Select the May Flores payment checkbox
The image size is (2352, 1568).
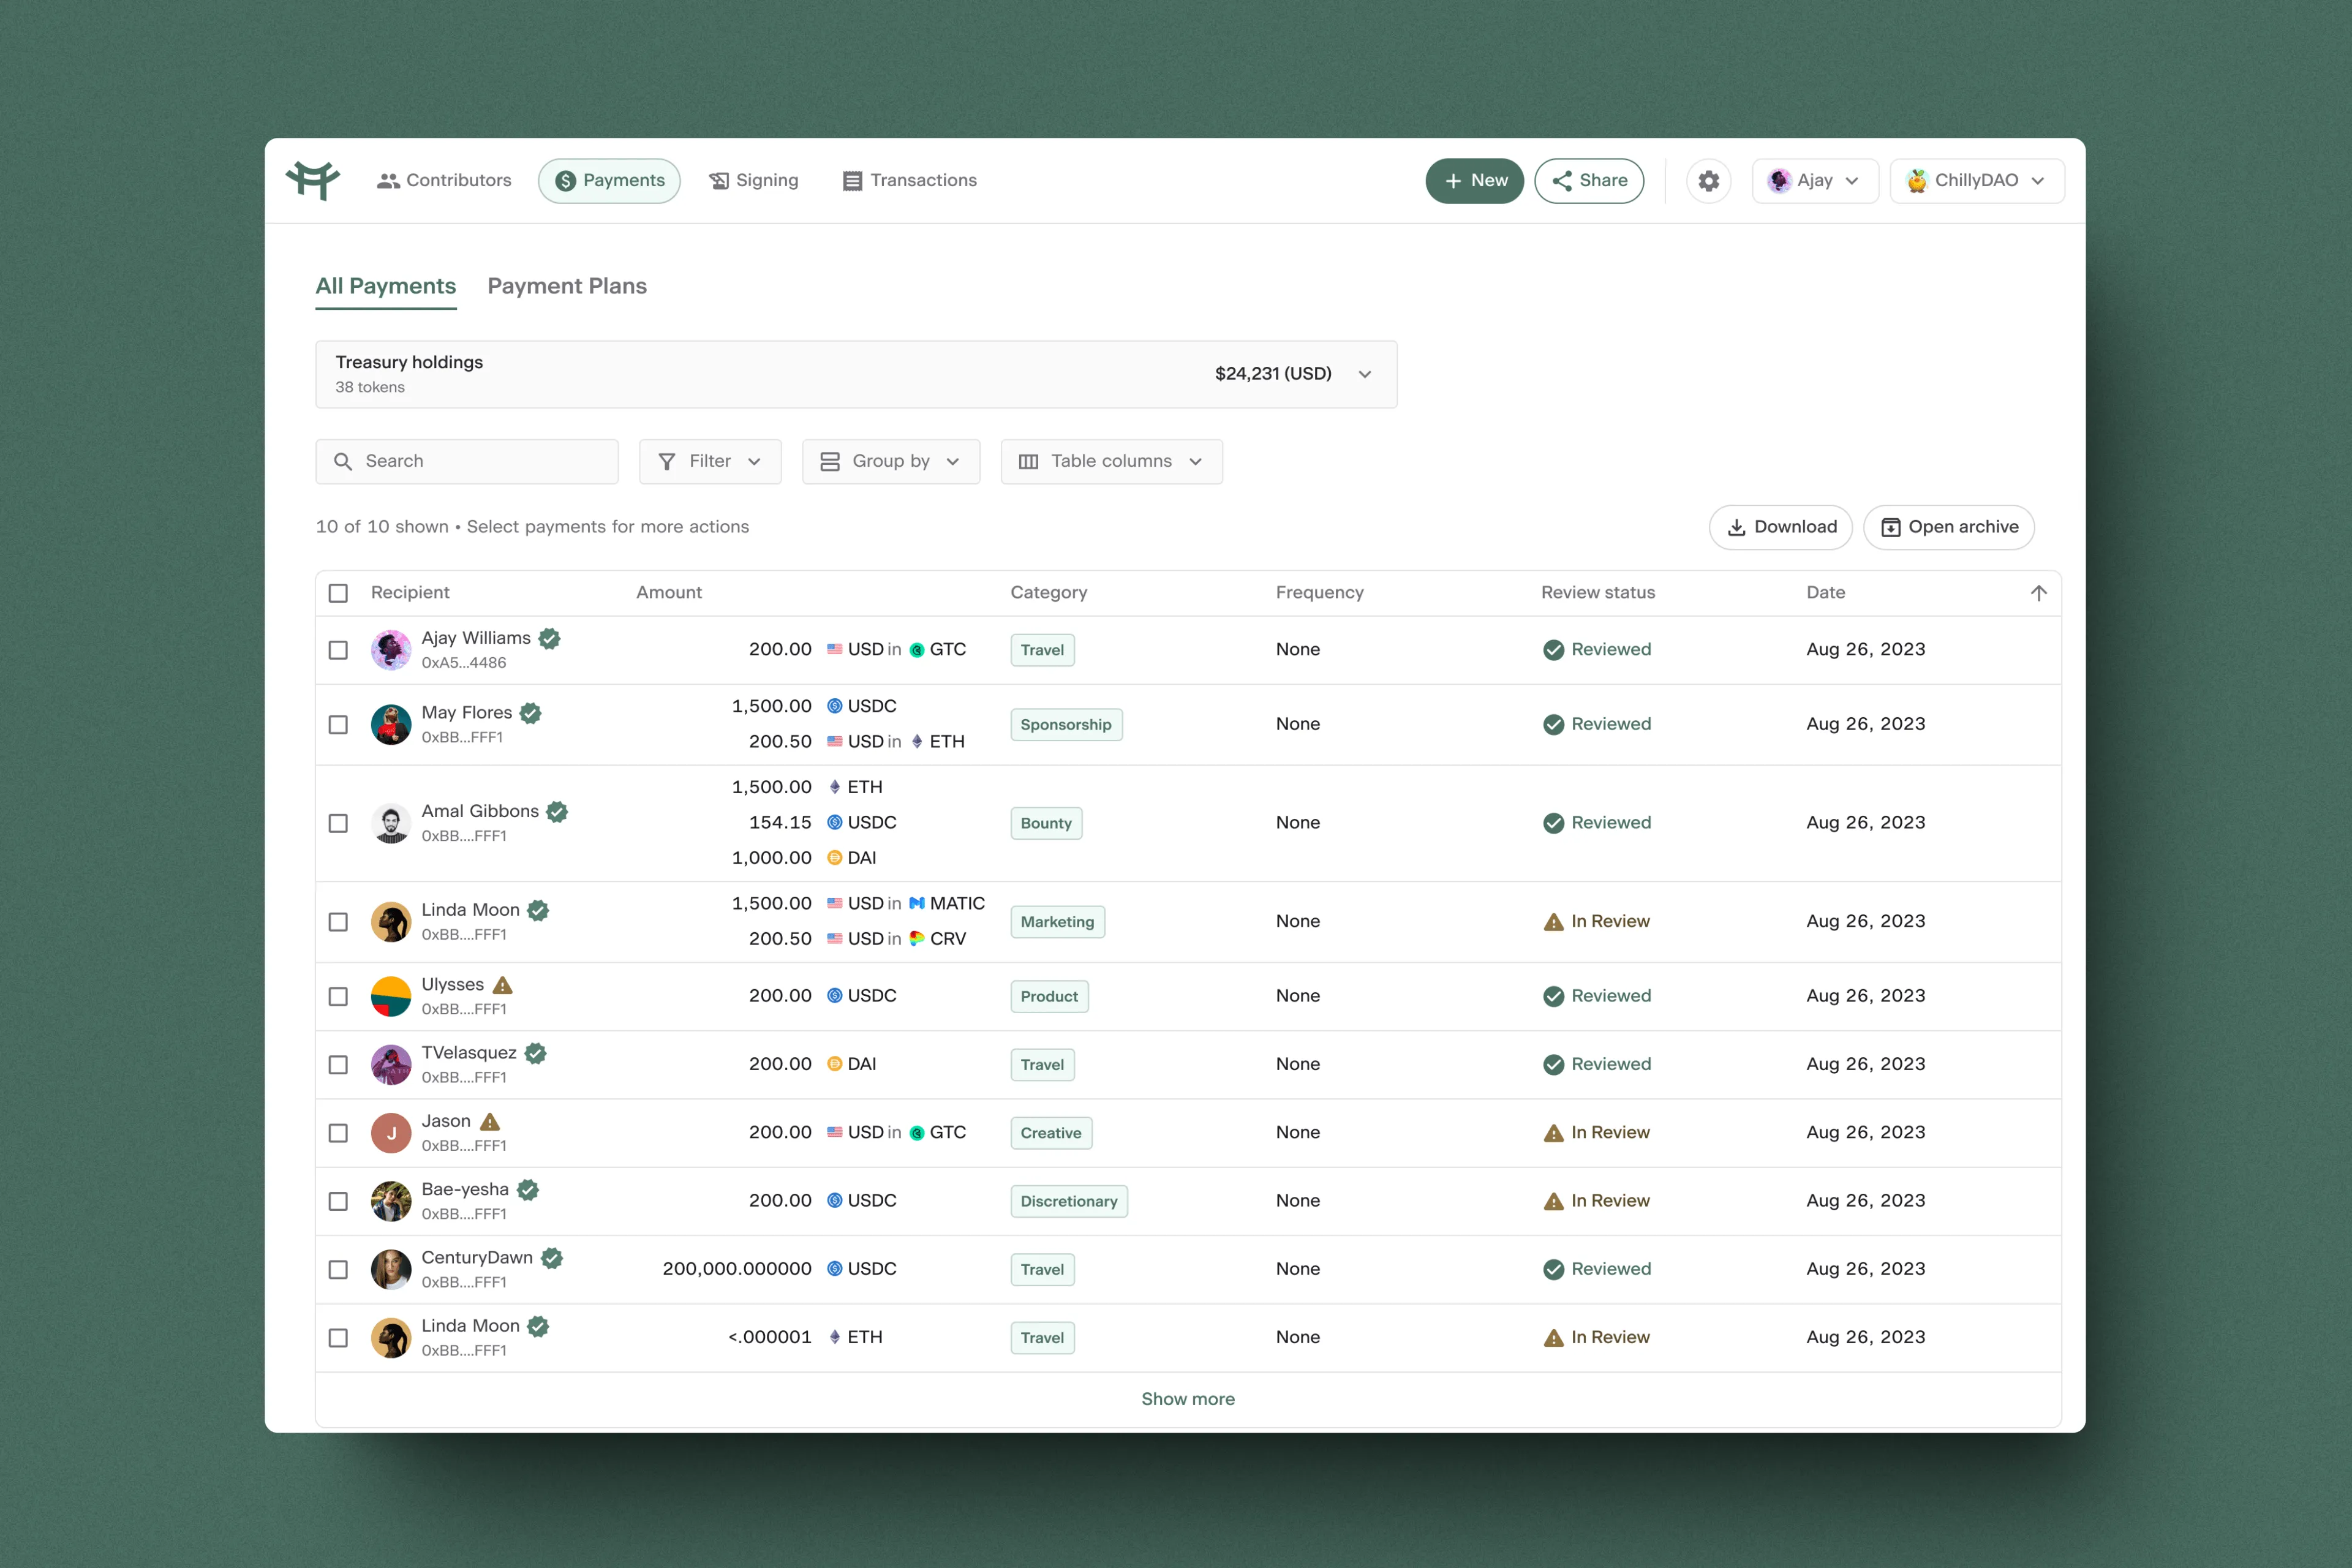coord(339,725)
